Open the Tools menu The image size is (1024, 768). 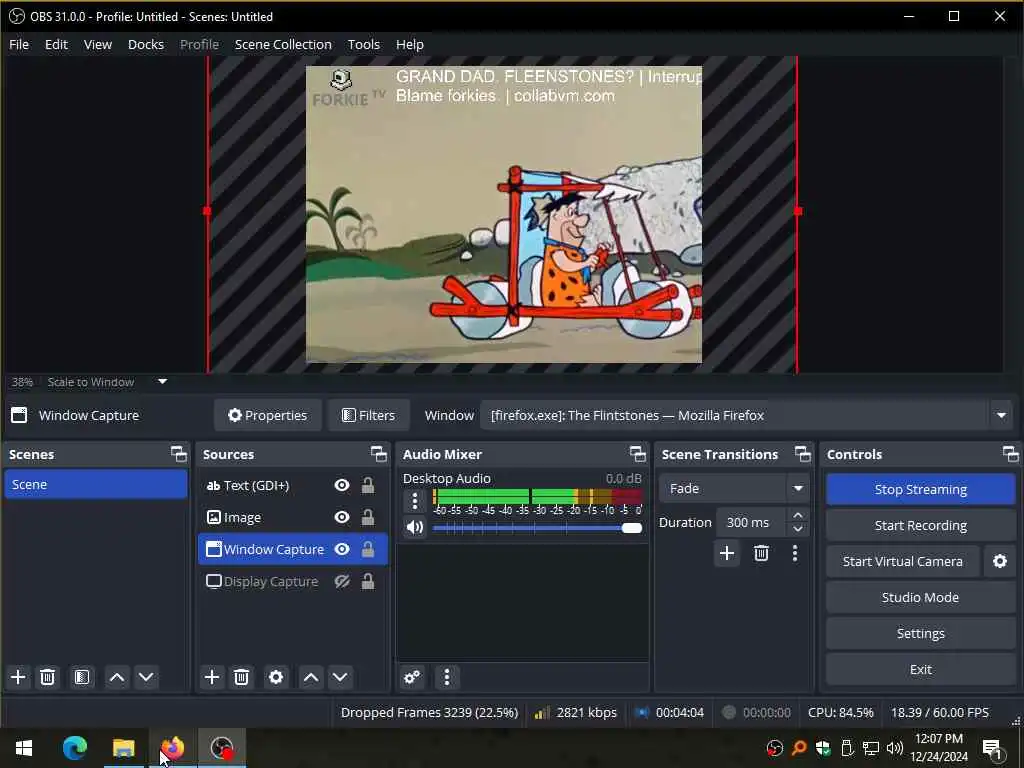tap(363, 44)
